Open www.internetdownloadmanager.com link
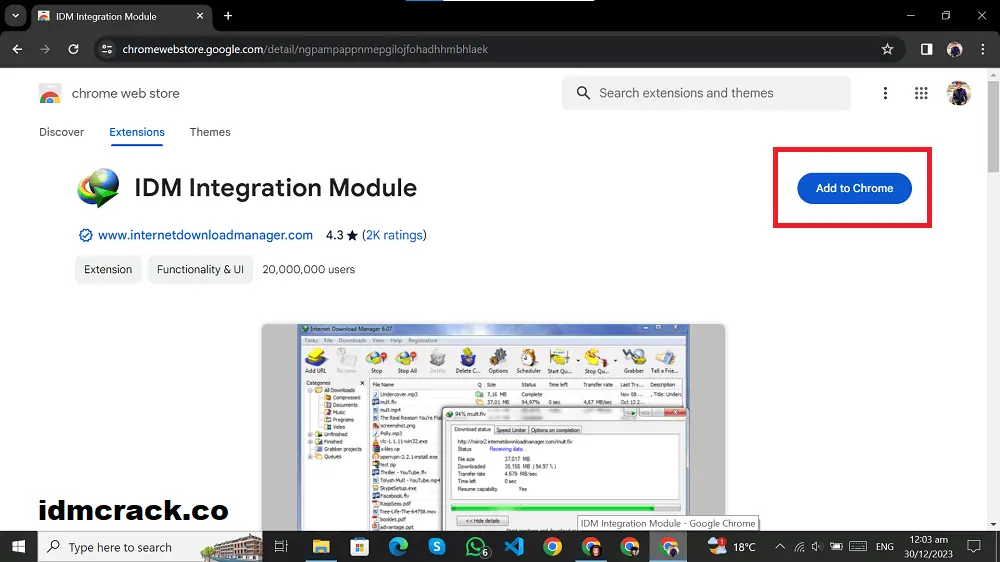The height and width of the screenshot is (562, 1000). coord(205,235)
